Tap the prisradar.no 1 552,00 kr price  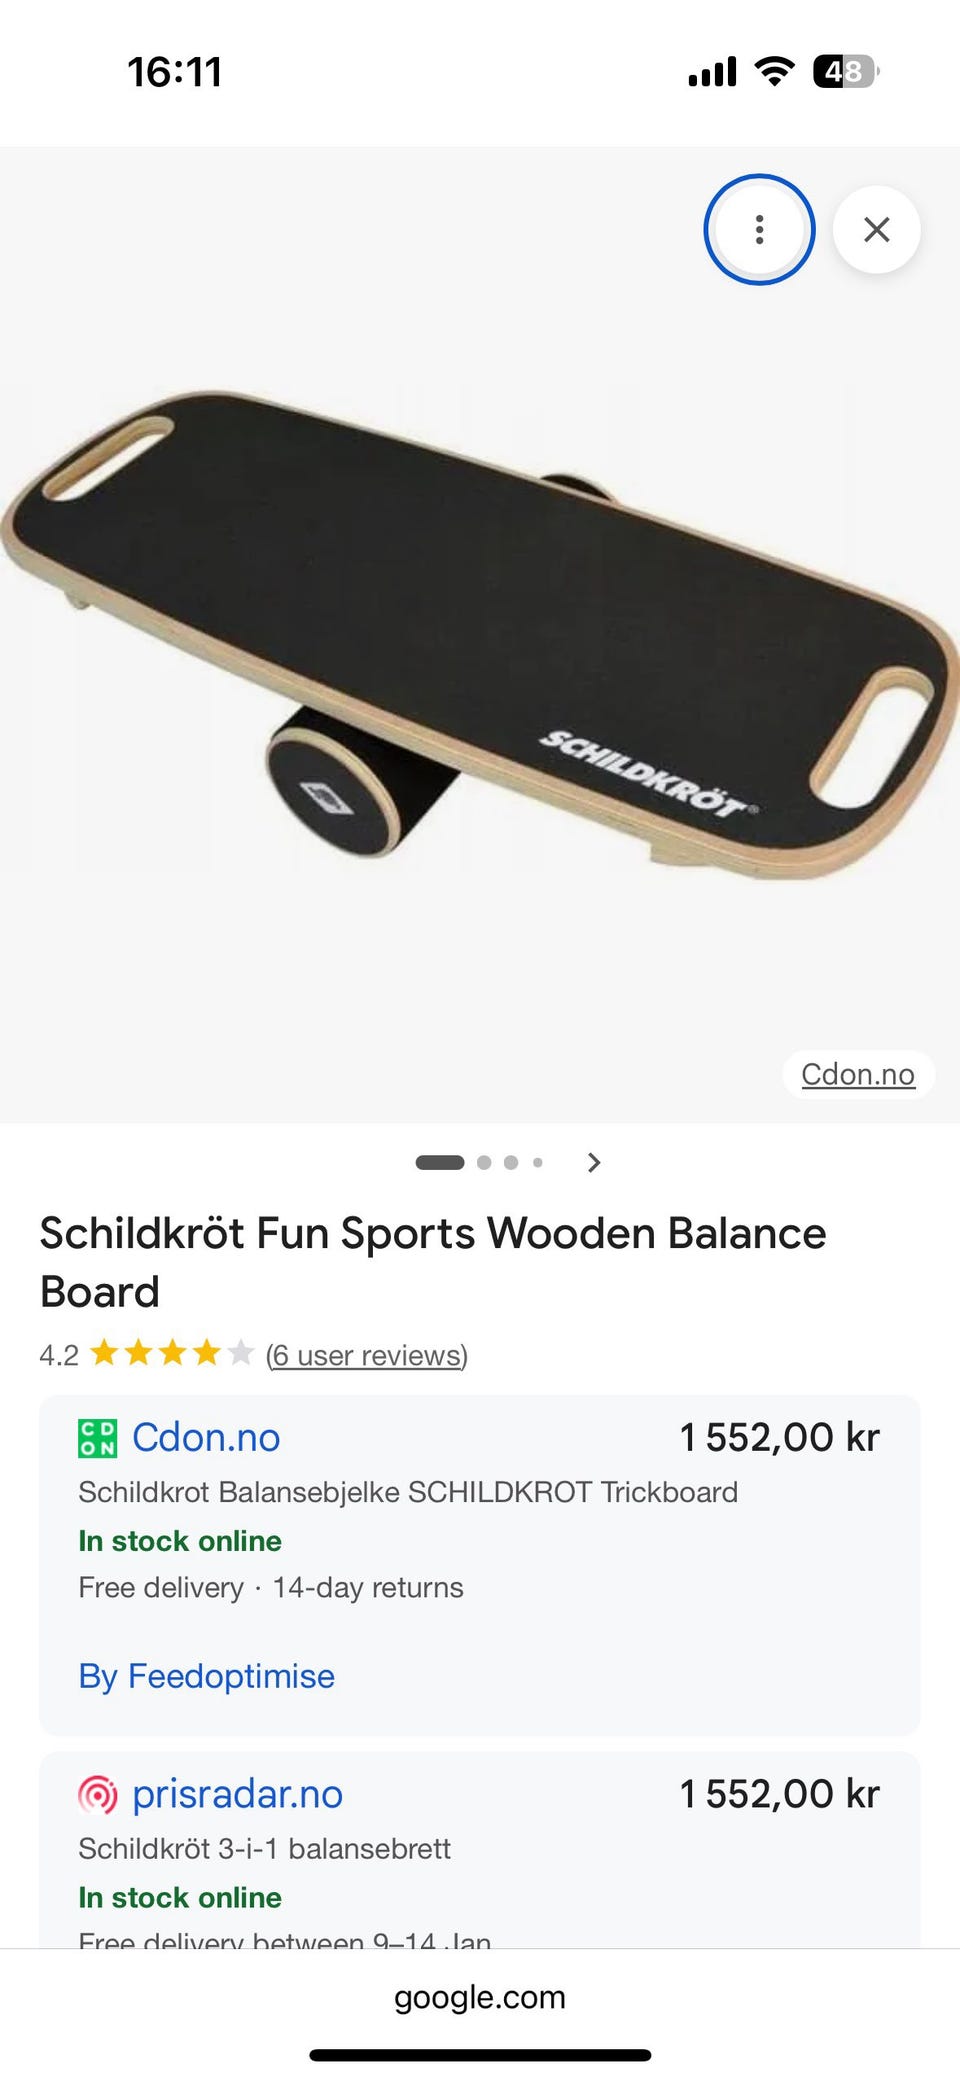coord(780,1794)
